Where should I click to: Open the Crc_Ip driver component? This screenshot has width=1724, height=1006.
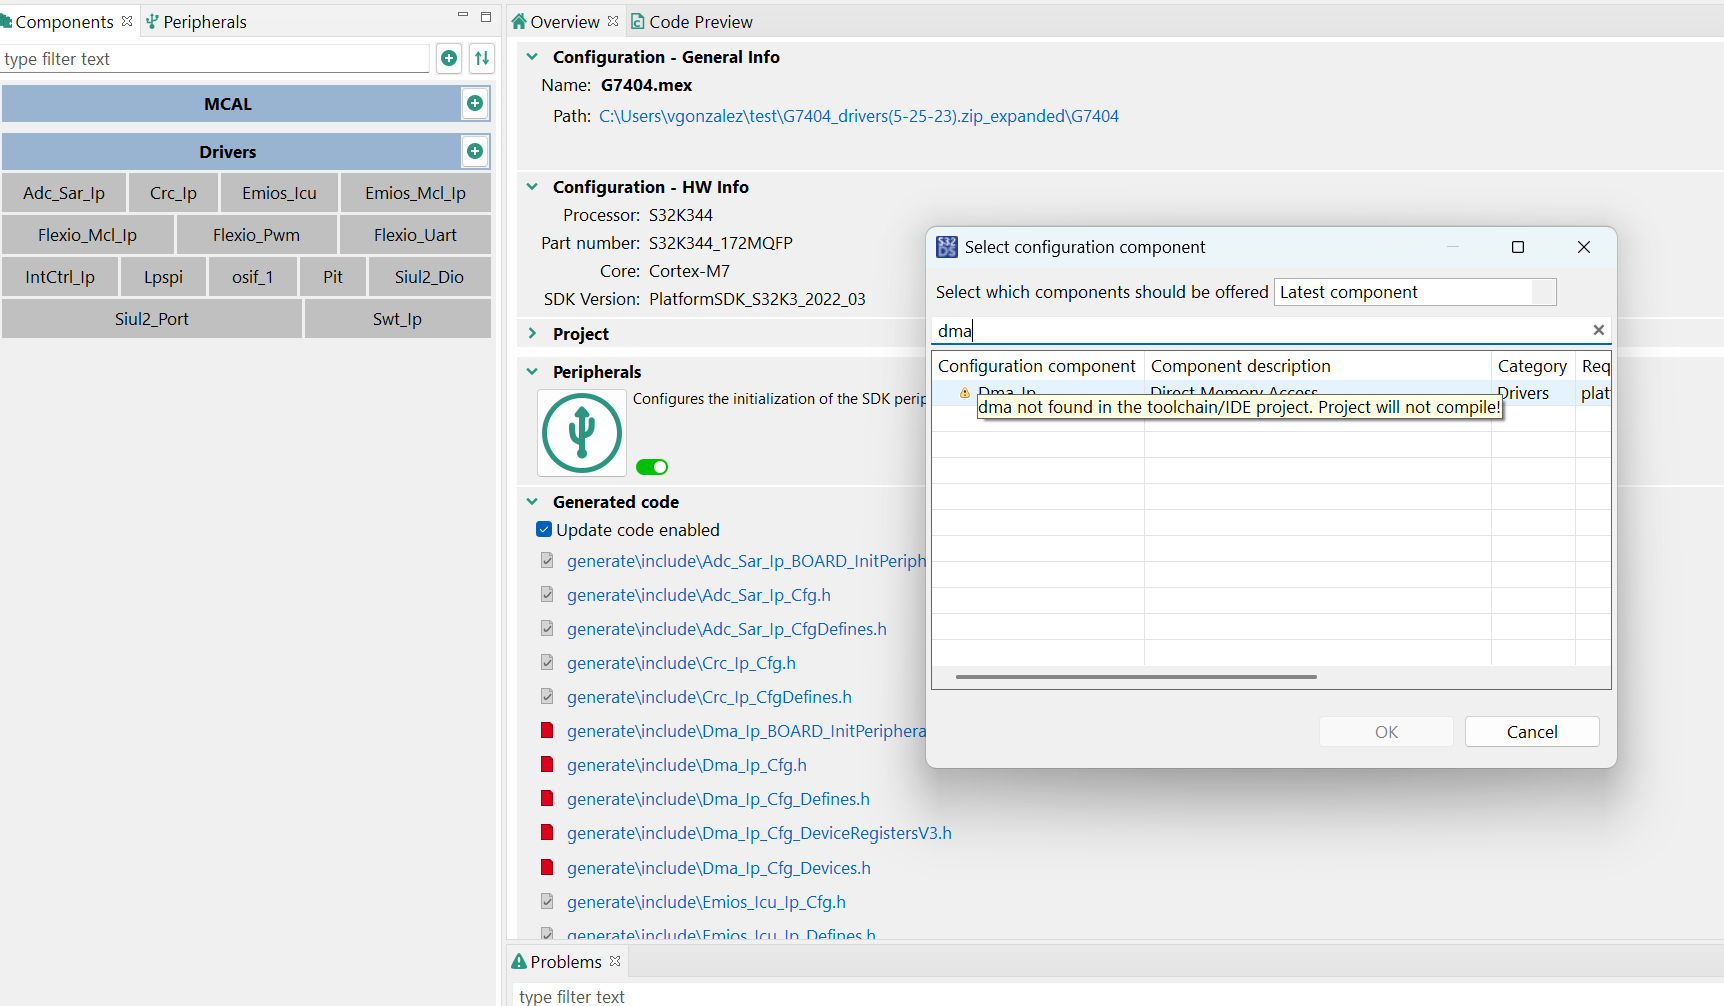click(x=173, y=193)
